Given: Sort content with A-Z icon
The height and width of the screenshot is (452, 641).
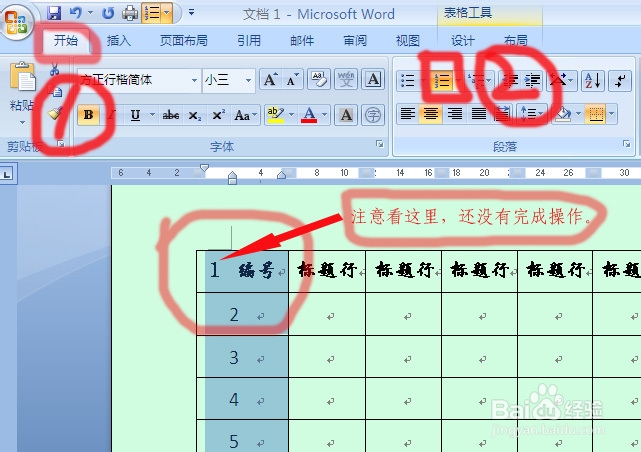Looking at the screenshot, I should point(592,81).
